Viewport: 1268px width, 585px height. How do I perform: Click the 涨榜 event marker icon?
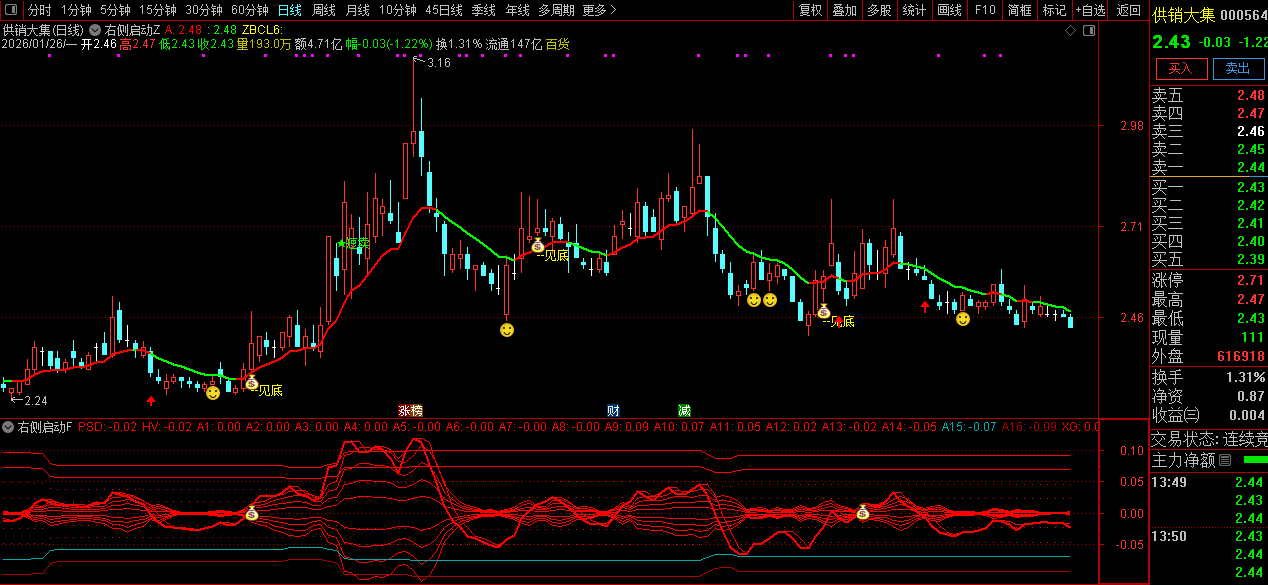click(410, 410)
